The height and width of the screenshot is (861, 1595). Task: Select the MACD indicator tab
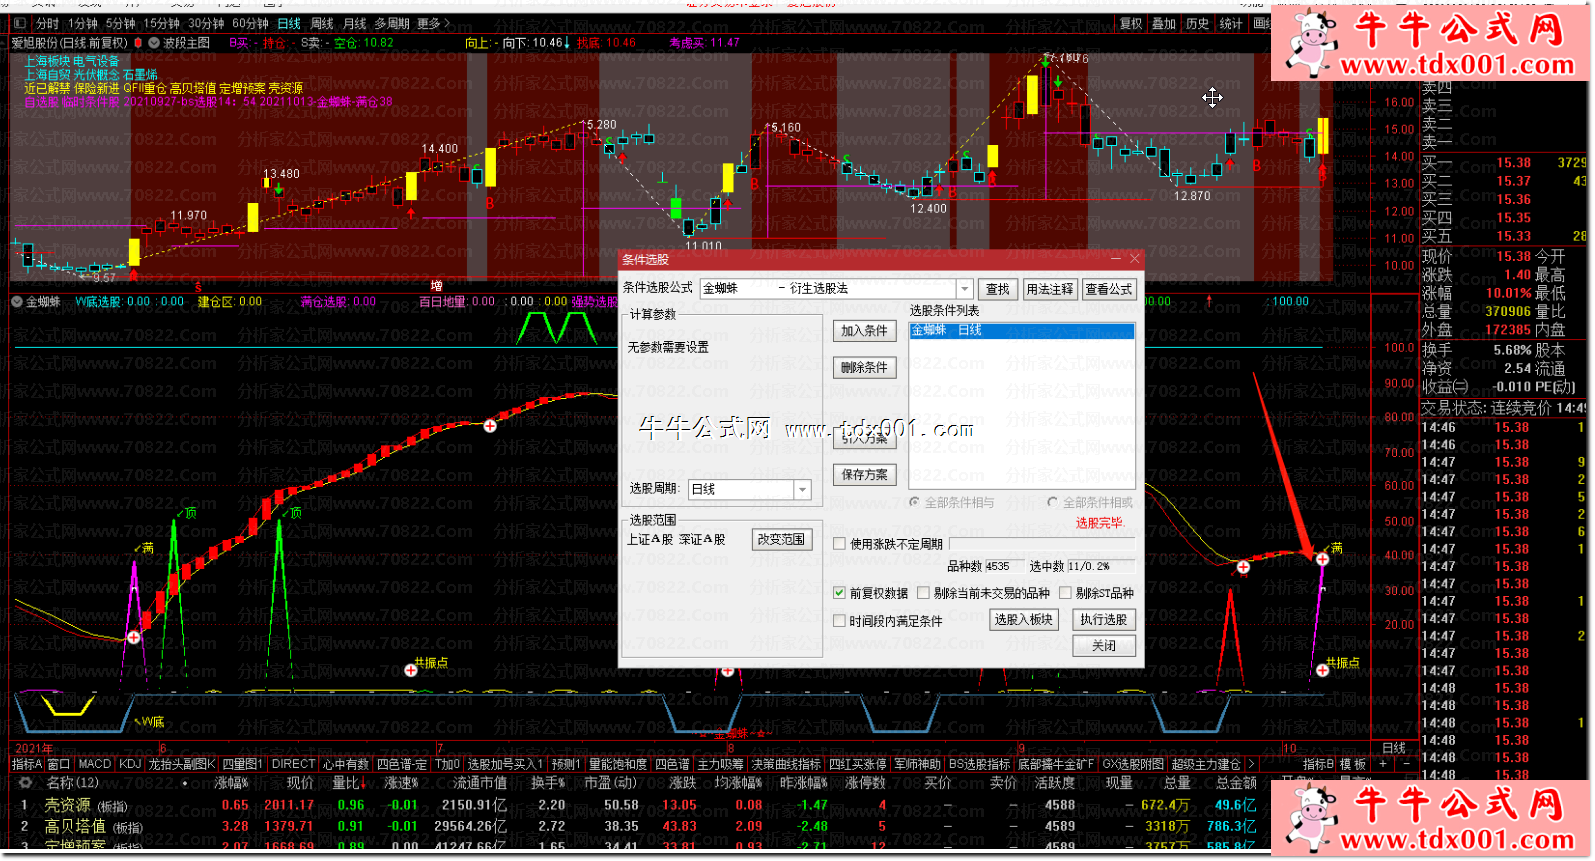coord(95,764)
